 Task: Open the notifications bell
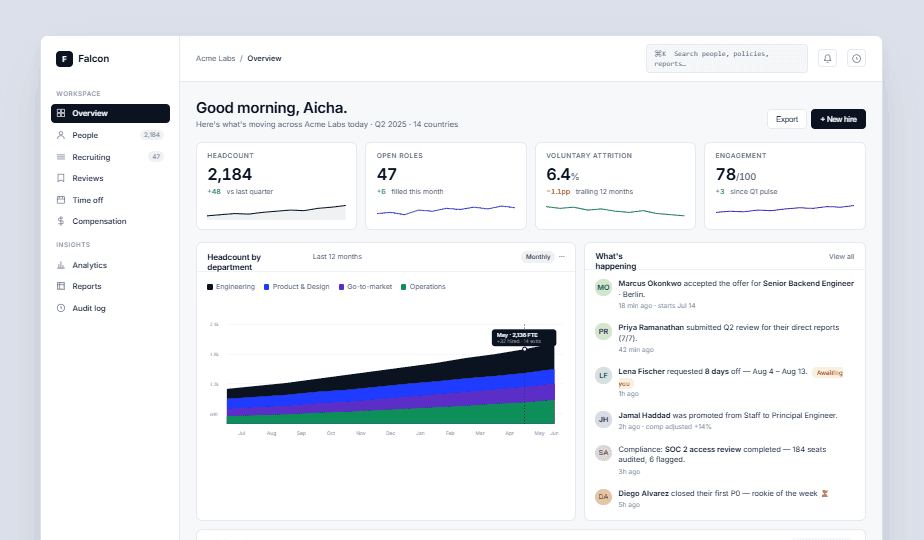click(827, 58)
